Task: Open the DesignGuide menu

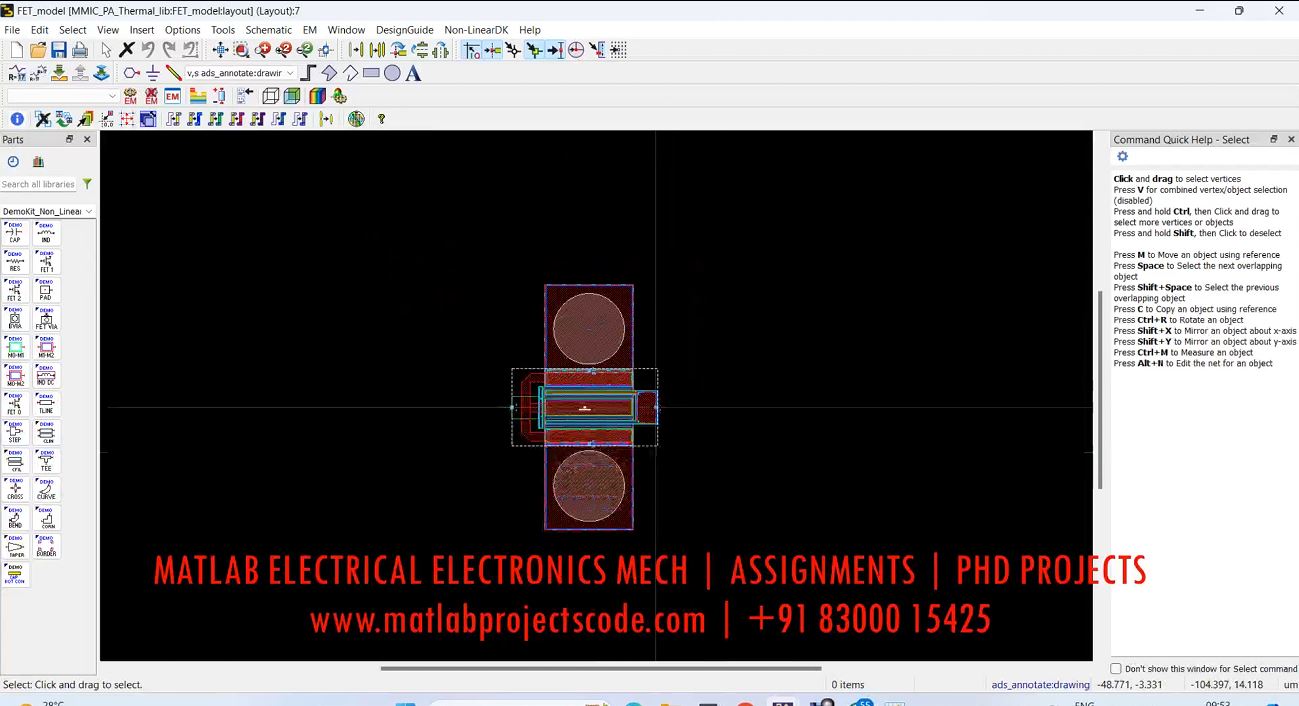Action: [x=405, y=30]
